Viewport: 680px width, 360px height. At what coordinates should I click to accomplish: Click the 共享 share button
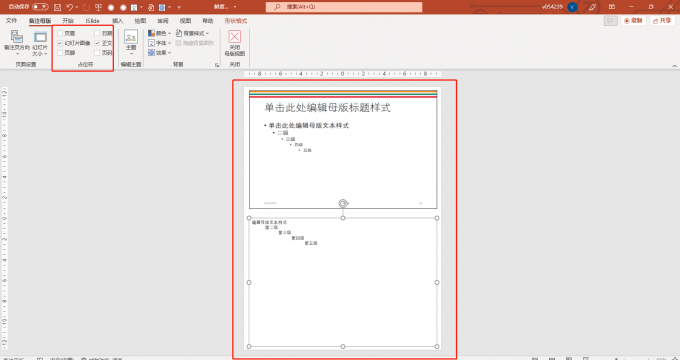click(x=662, y=20)
